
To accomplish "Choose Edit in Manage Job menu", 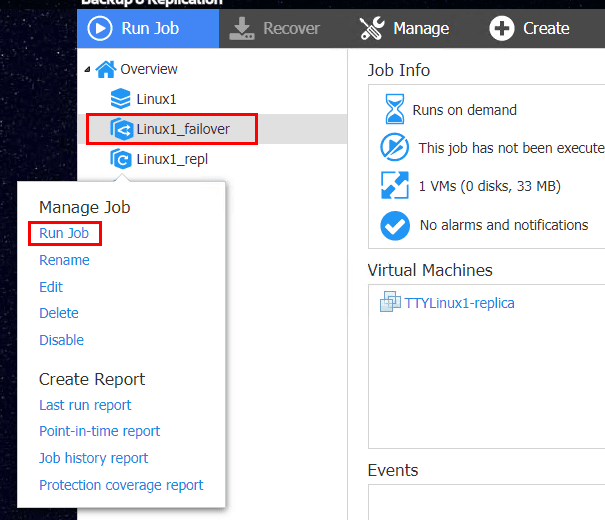I will 51,287.
